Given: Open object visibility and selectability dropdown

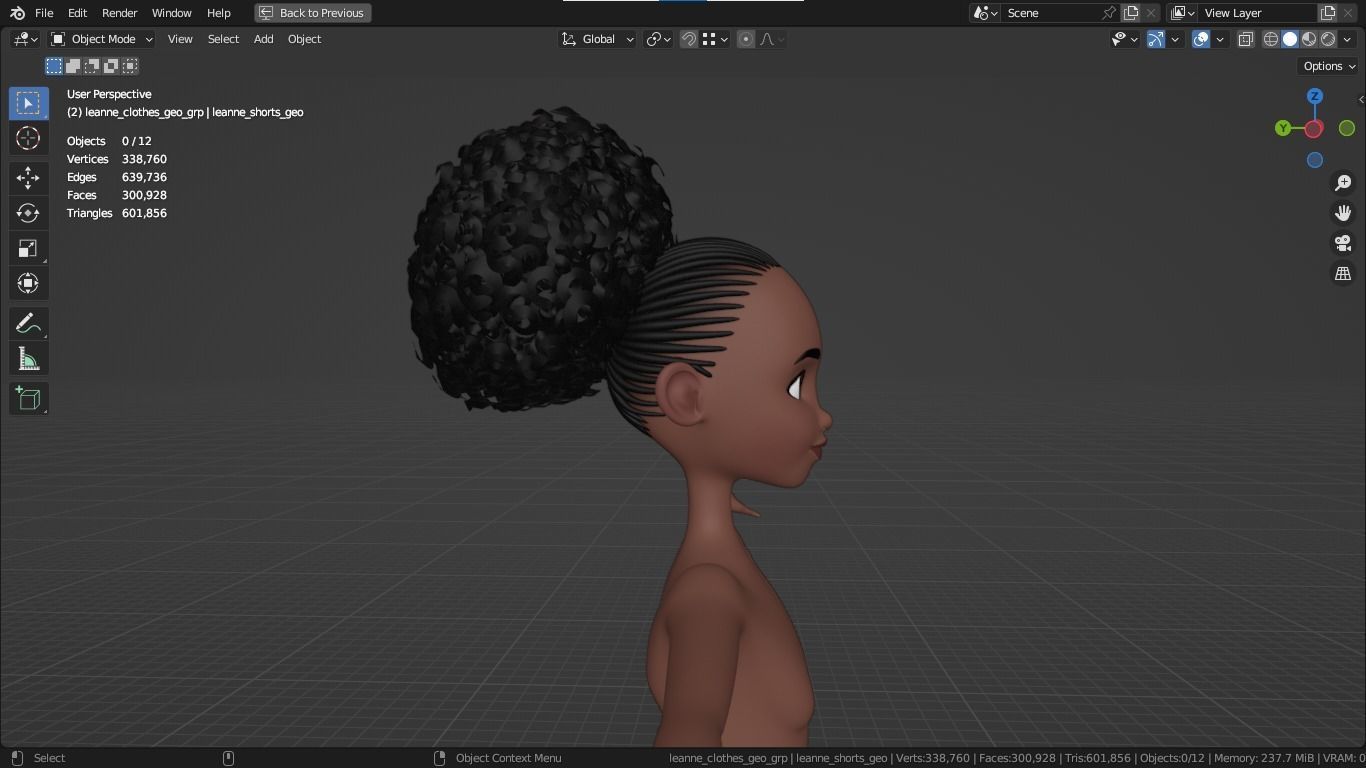Looking at the screenshot, I should (1125, 39).
